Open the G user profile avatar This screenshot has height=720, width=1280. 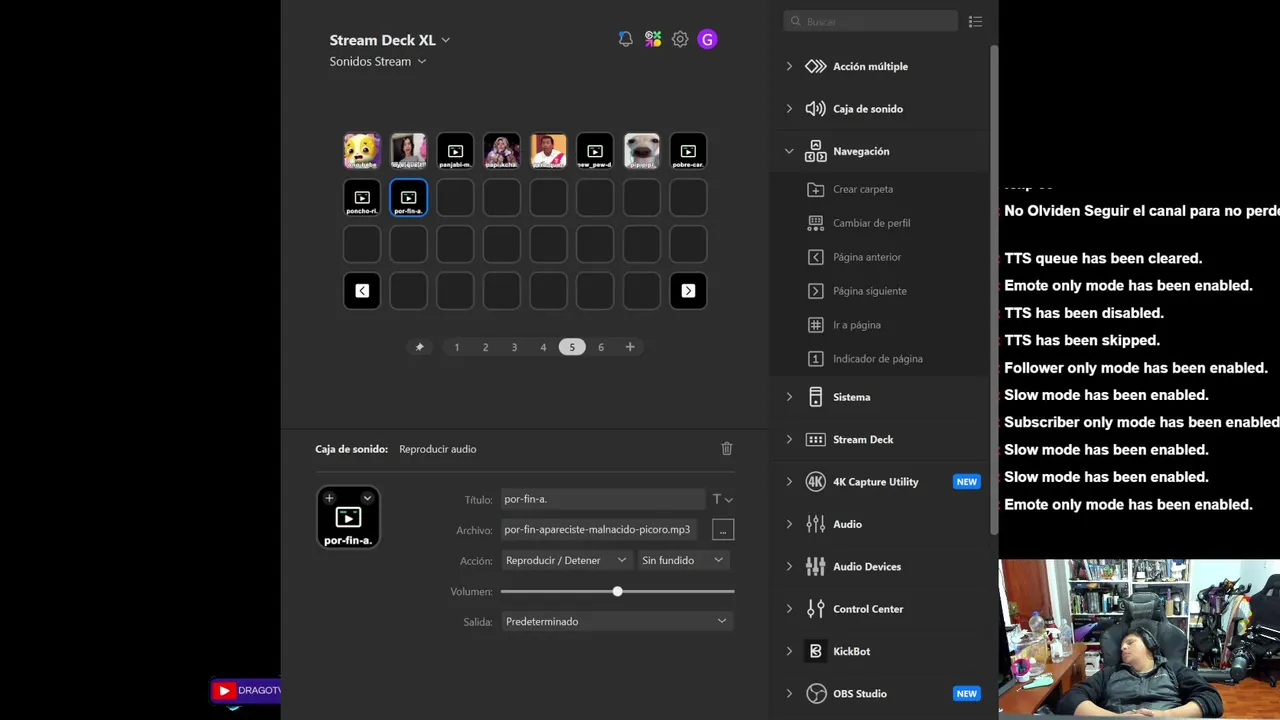[x=707, y=39]
